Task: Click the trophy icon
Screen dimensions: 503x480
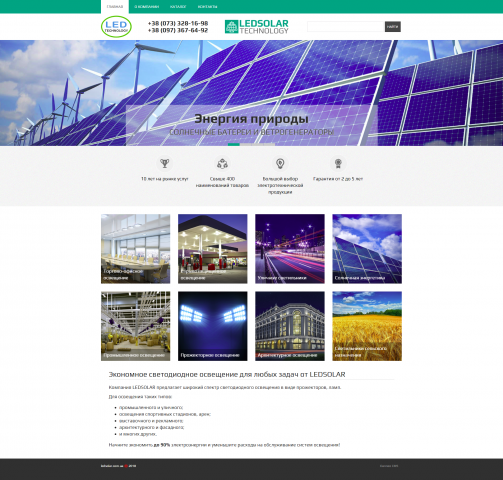Action: point(165,163)
